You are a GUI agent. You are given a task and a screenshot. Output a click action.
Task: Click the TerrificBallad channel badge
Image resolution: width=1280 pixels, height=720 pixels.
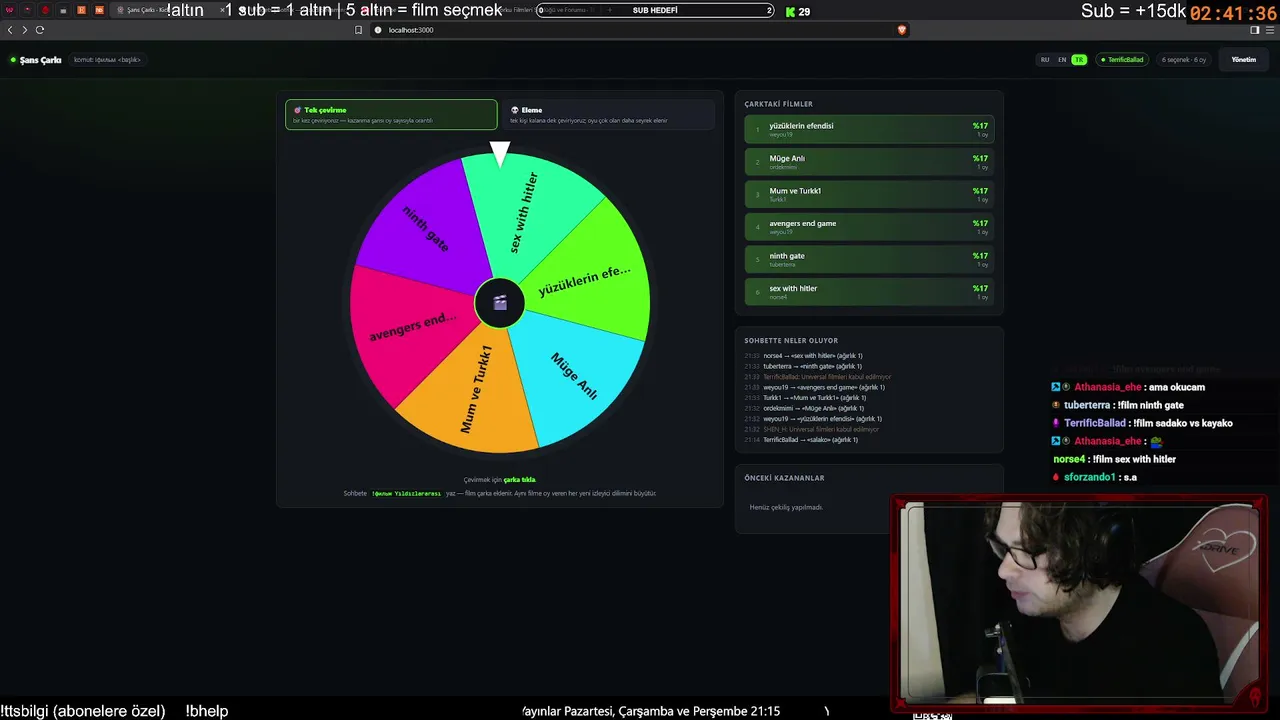tap(1122, 60)
